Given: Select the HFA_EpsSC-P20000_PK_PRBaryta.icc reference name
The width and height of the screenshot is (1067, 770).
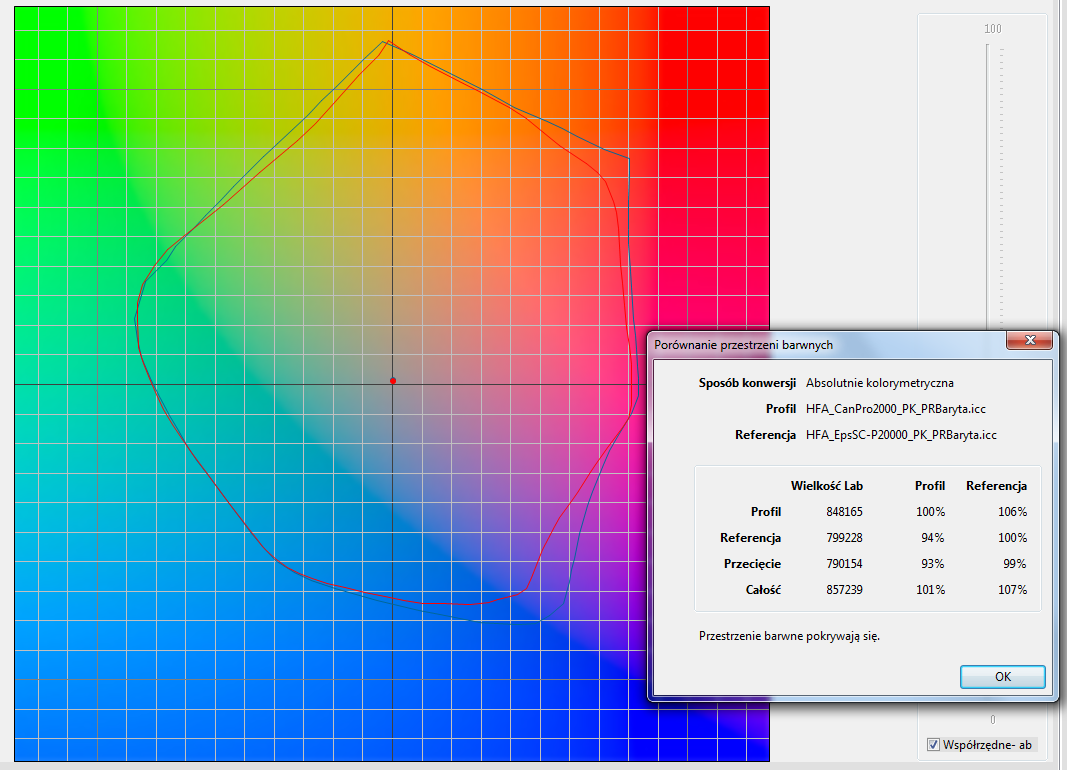Looking at the screenshot, I should point(901,435).
